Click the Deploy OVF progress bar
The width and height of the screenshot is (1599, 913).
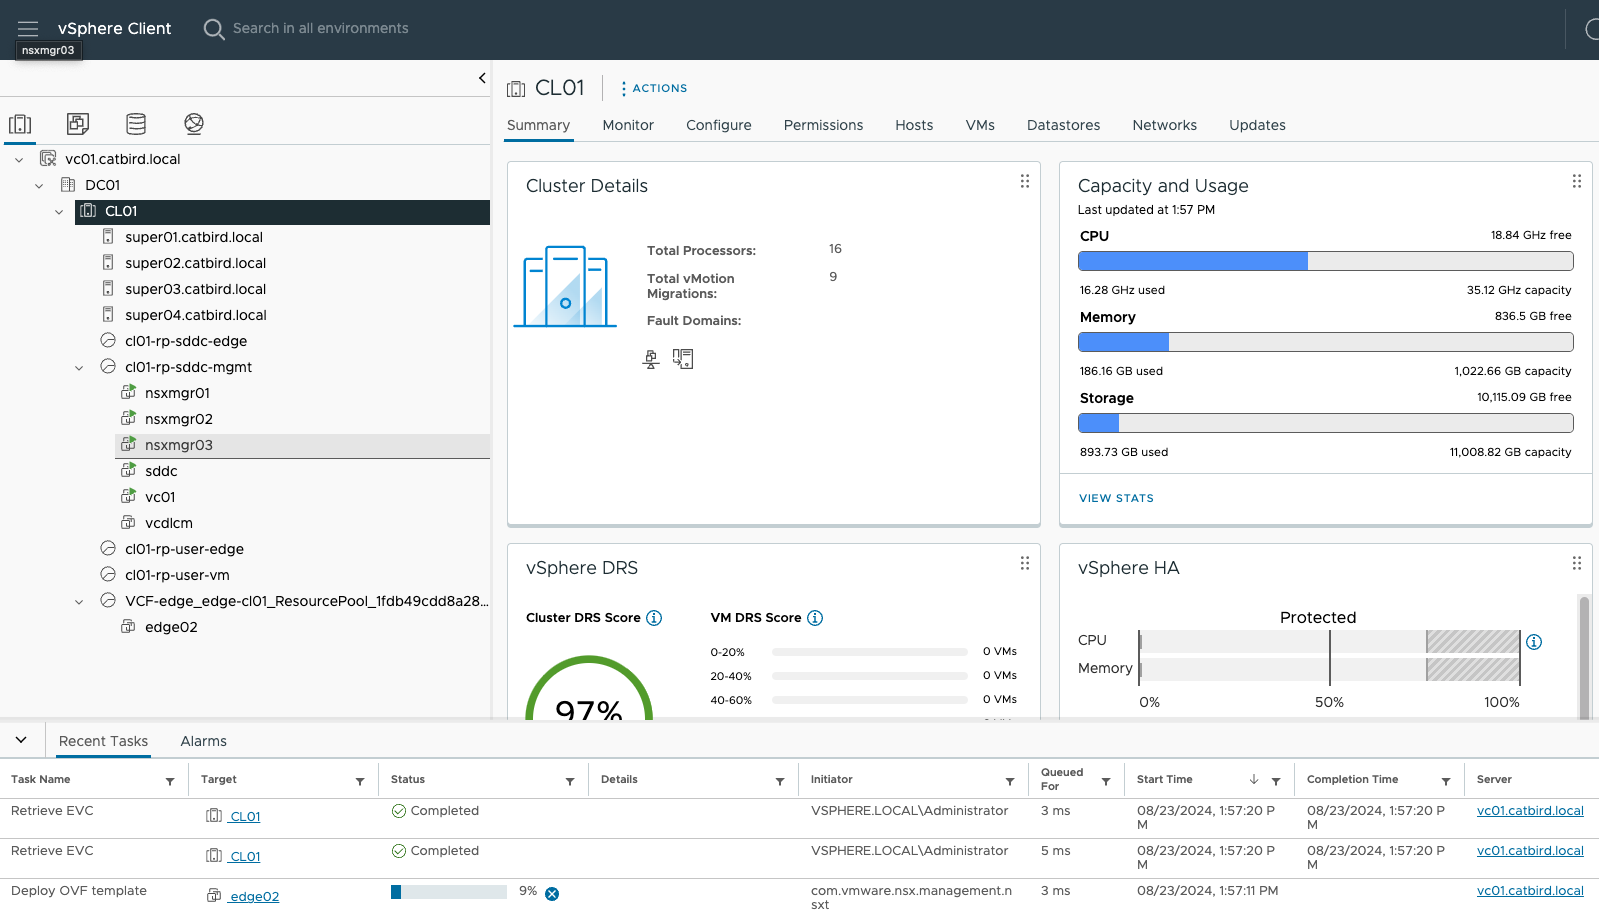click(x=448, y=892)
